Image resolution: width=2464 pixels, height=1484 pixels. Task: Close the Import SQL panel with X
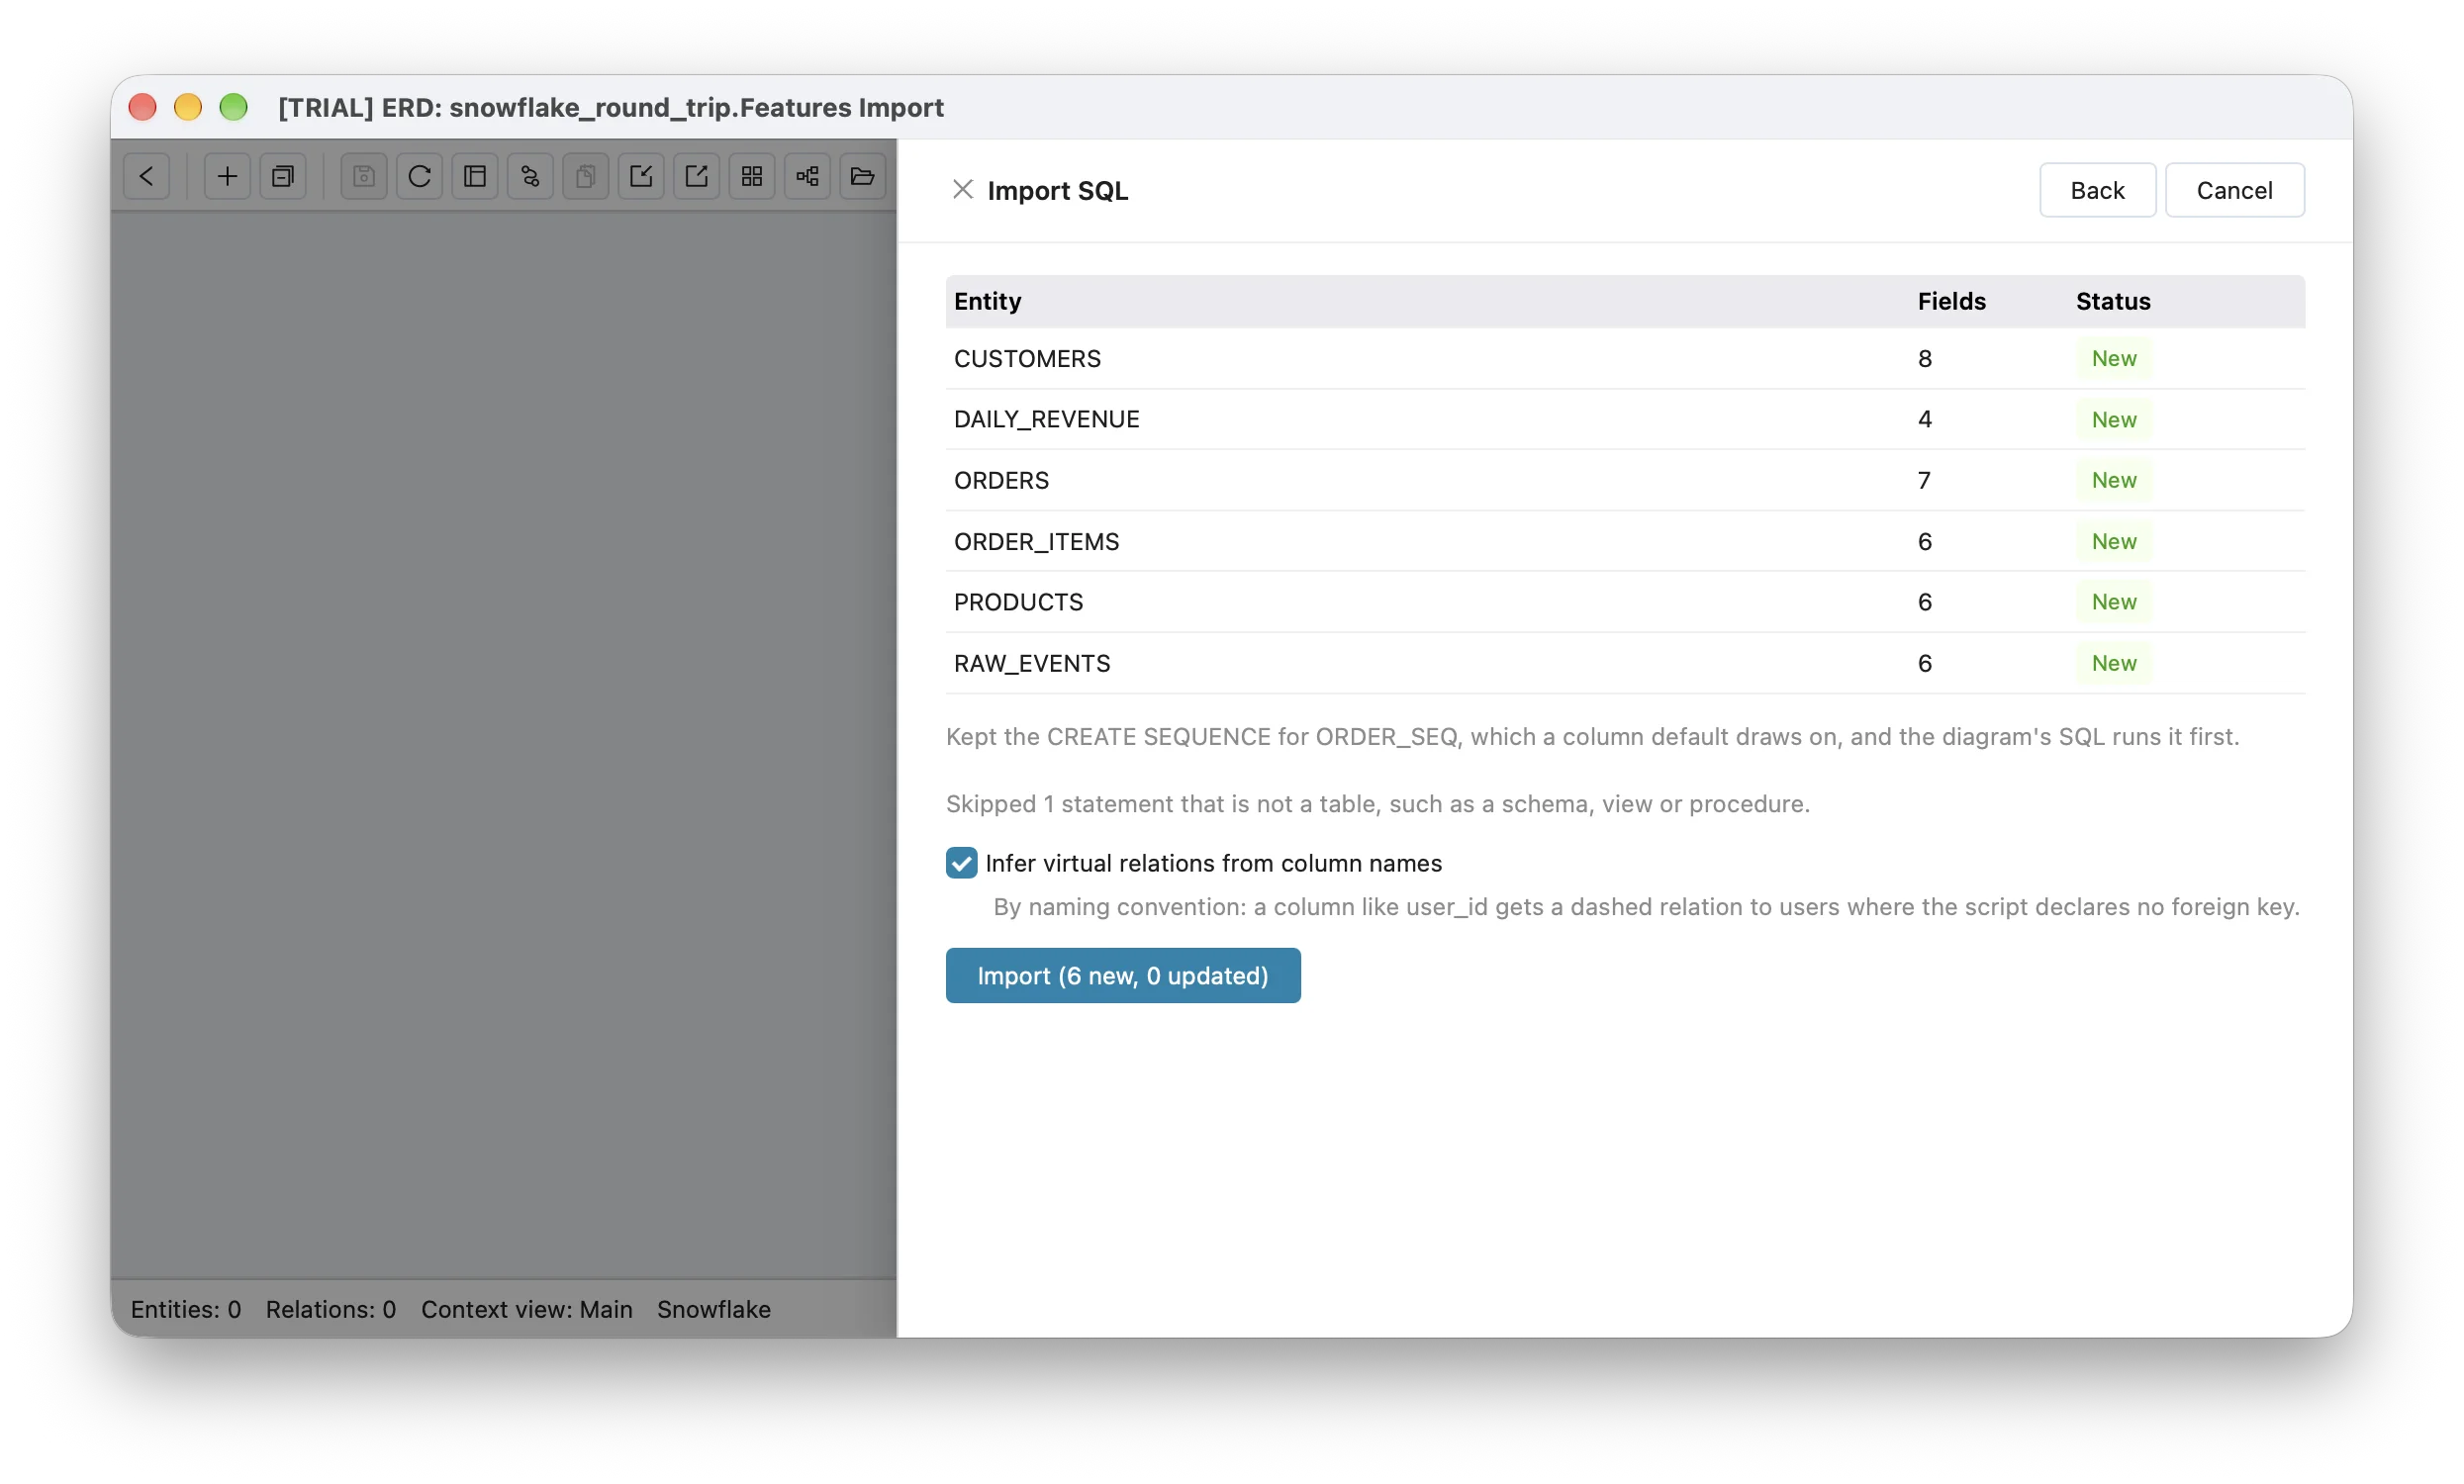tap(963, 190)
